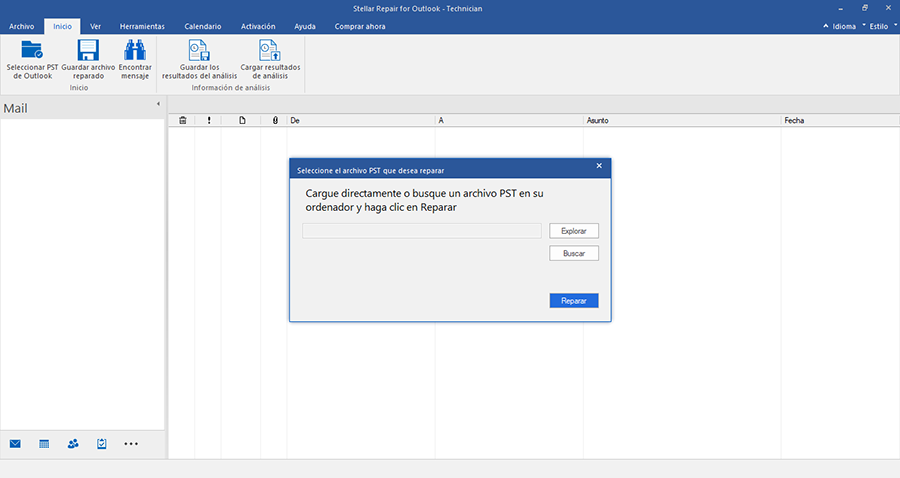Restore down the application window
The image size is (900, 478).
864,8
